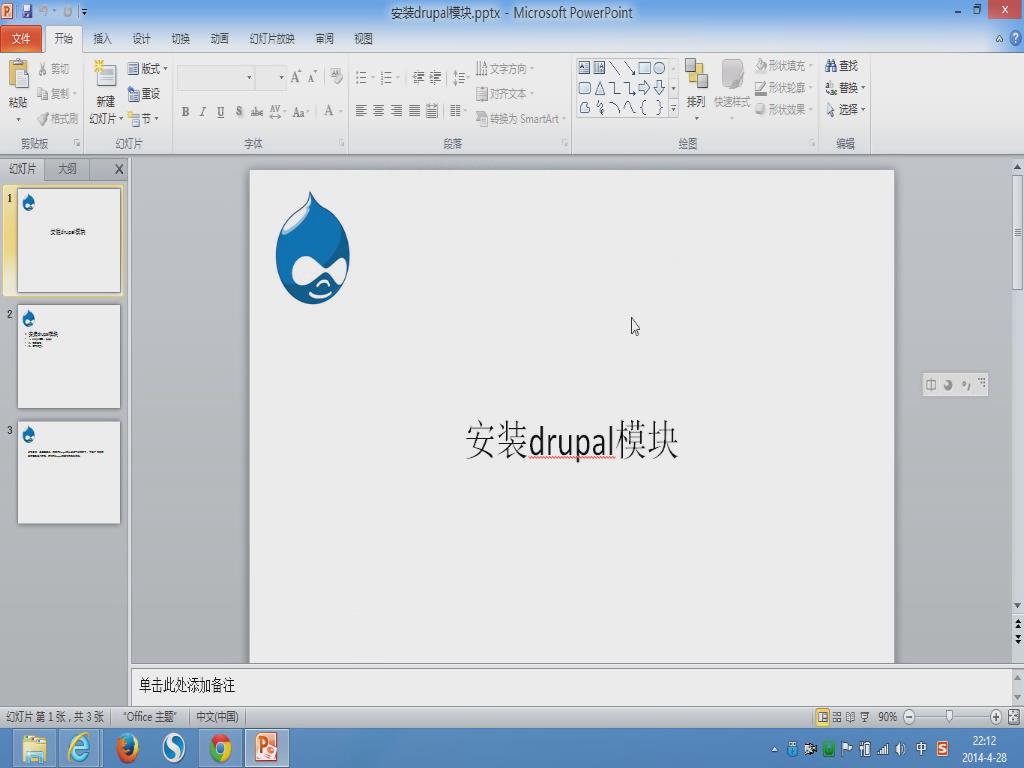Click the 剪切 (Cut) scissors icon
1024x768 pixels.
click(43, 69)
